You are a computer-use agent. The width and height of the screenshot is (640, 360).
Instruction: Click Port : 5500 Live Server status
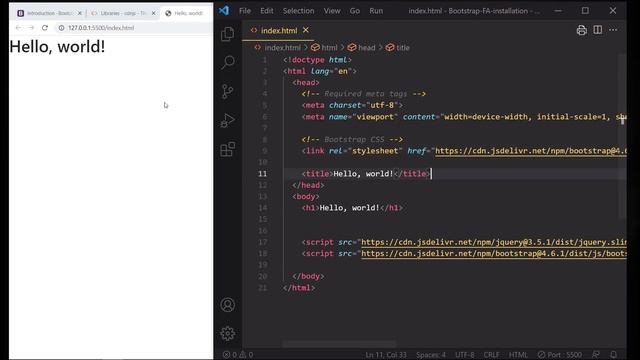coord(560,355)
